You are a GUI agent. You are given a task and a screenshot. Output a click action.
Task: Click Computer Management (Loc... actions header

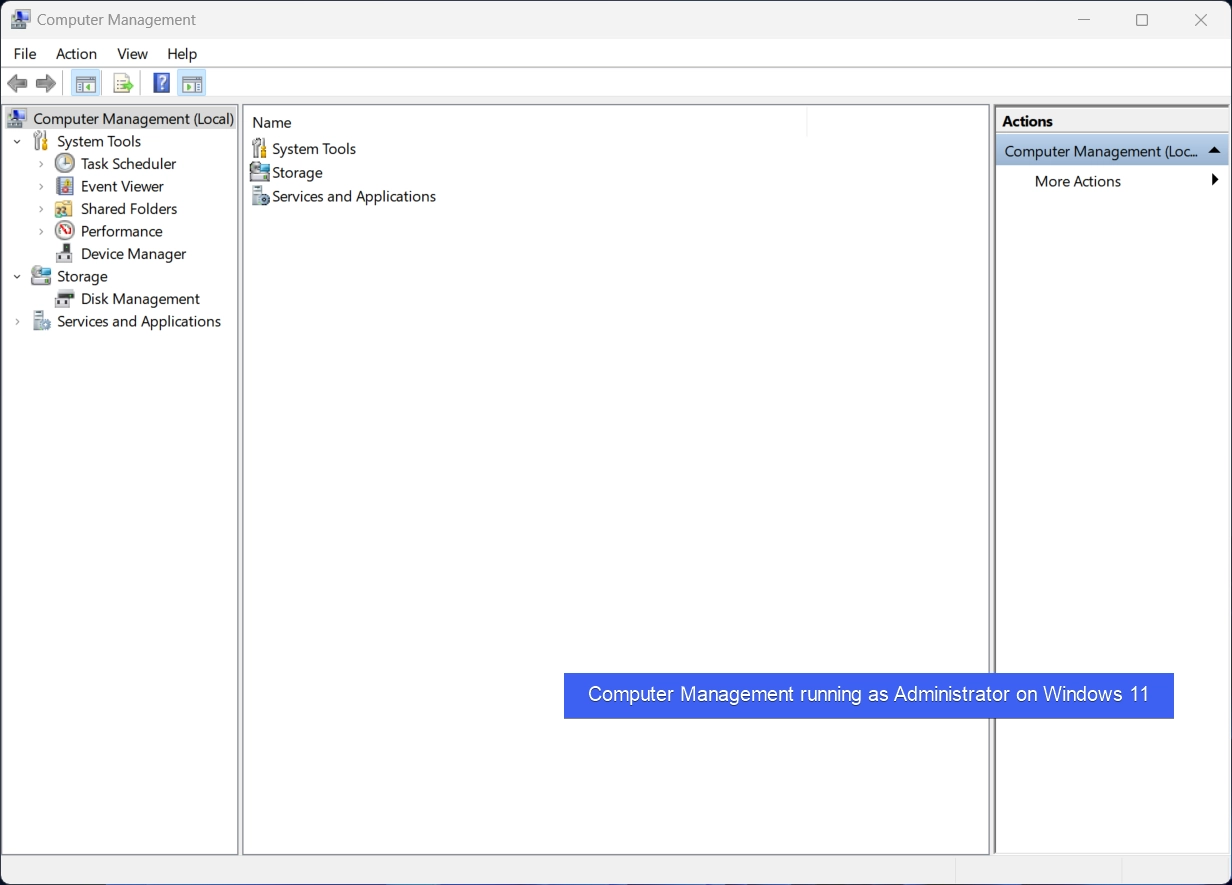click(1112, 151)
